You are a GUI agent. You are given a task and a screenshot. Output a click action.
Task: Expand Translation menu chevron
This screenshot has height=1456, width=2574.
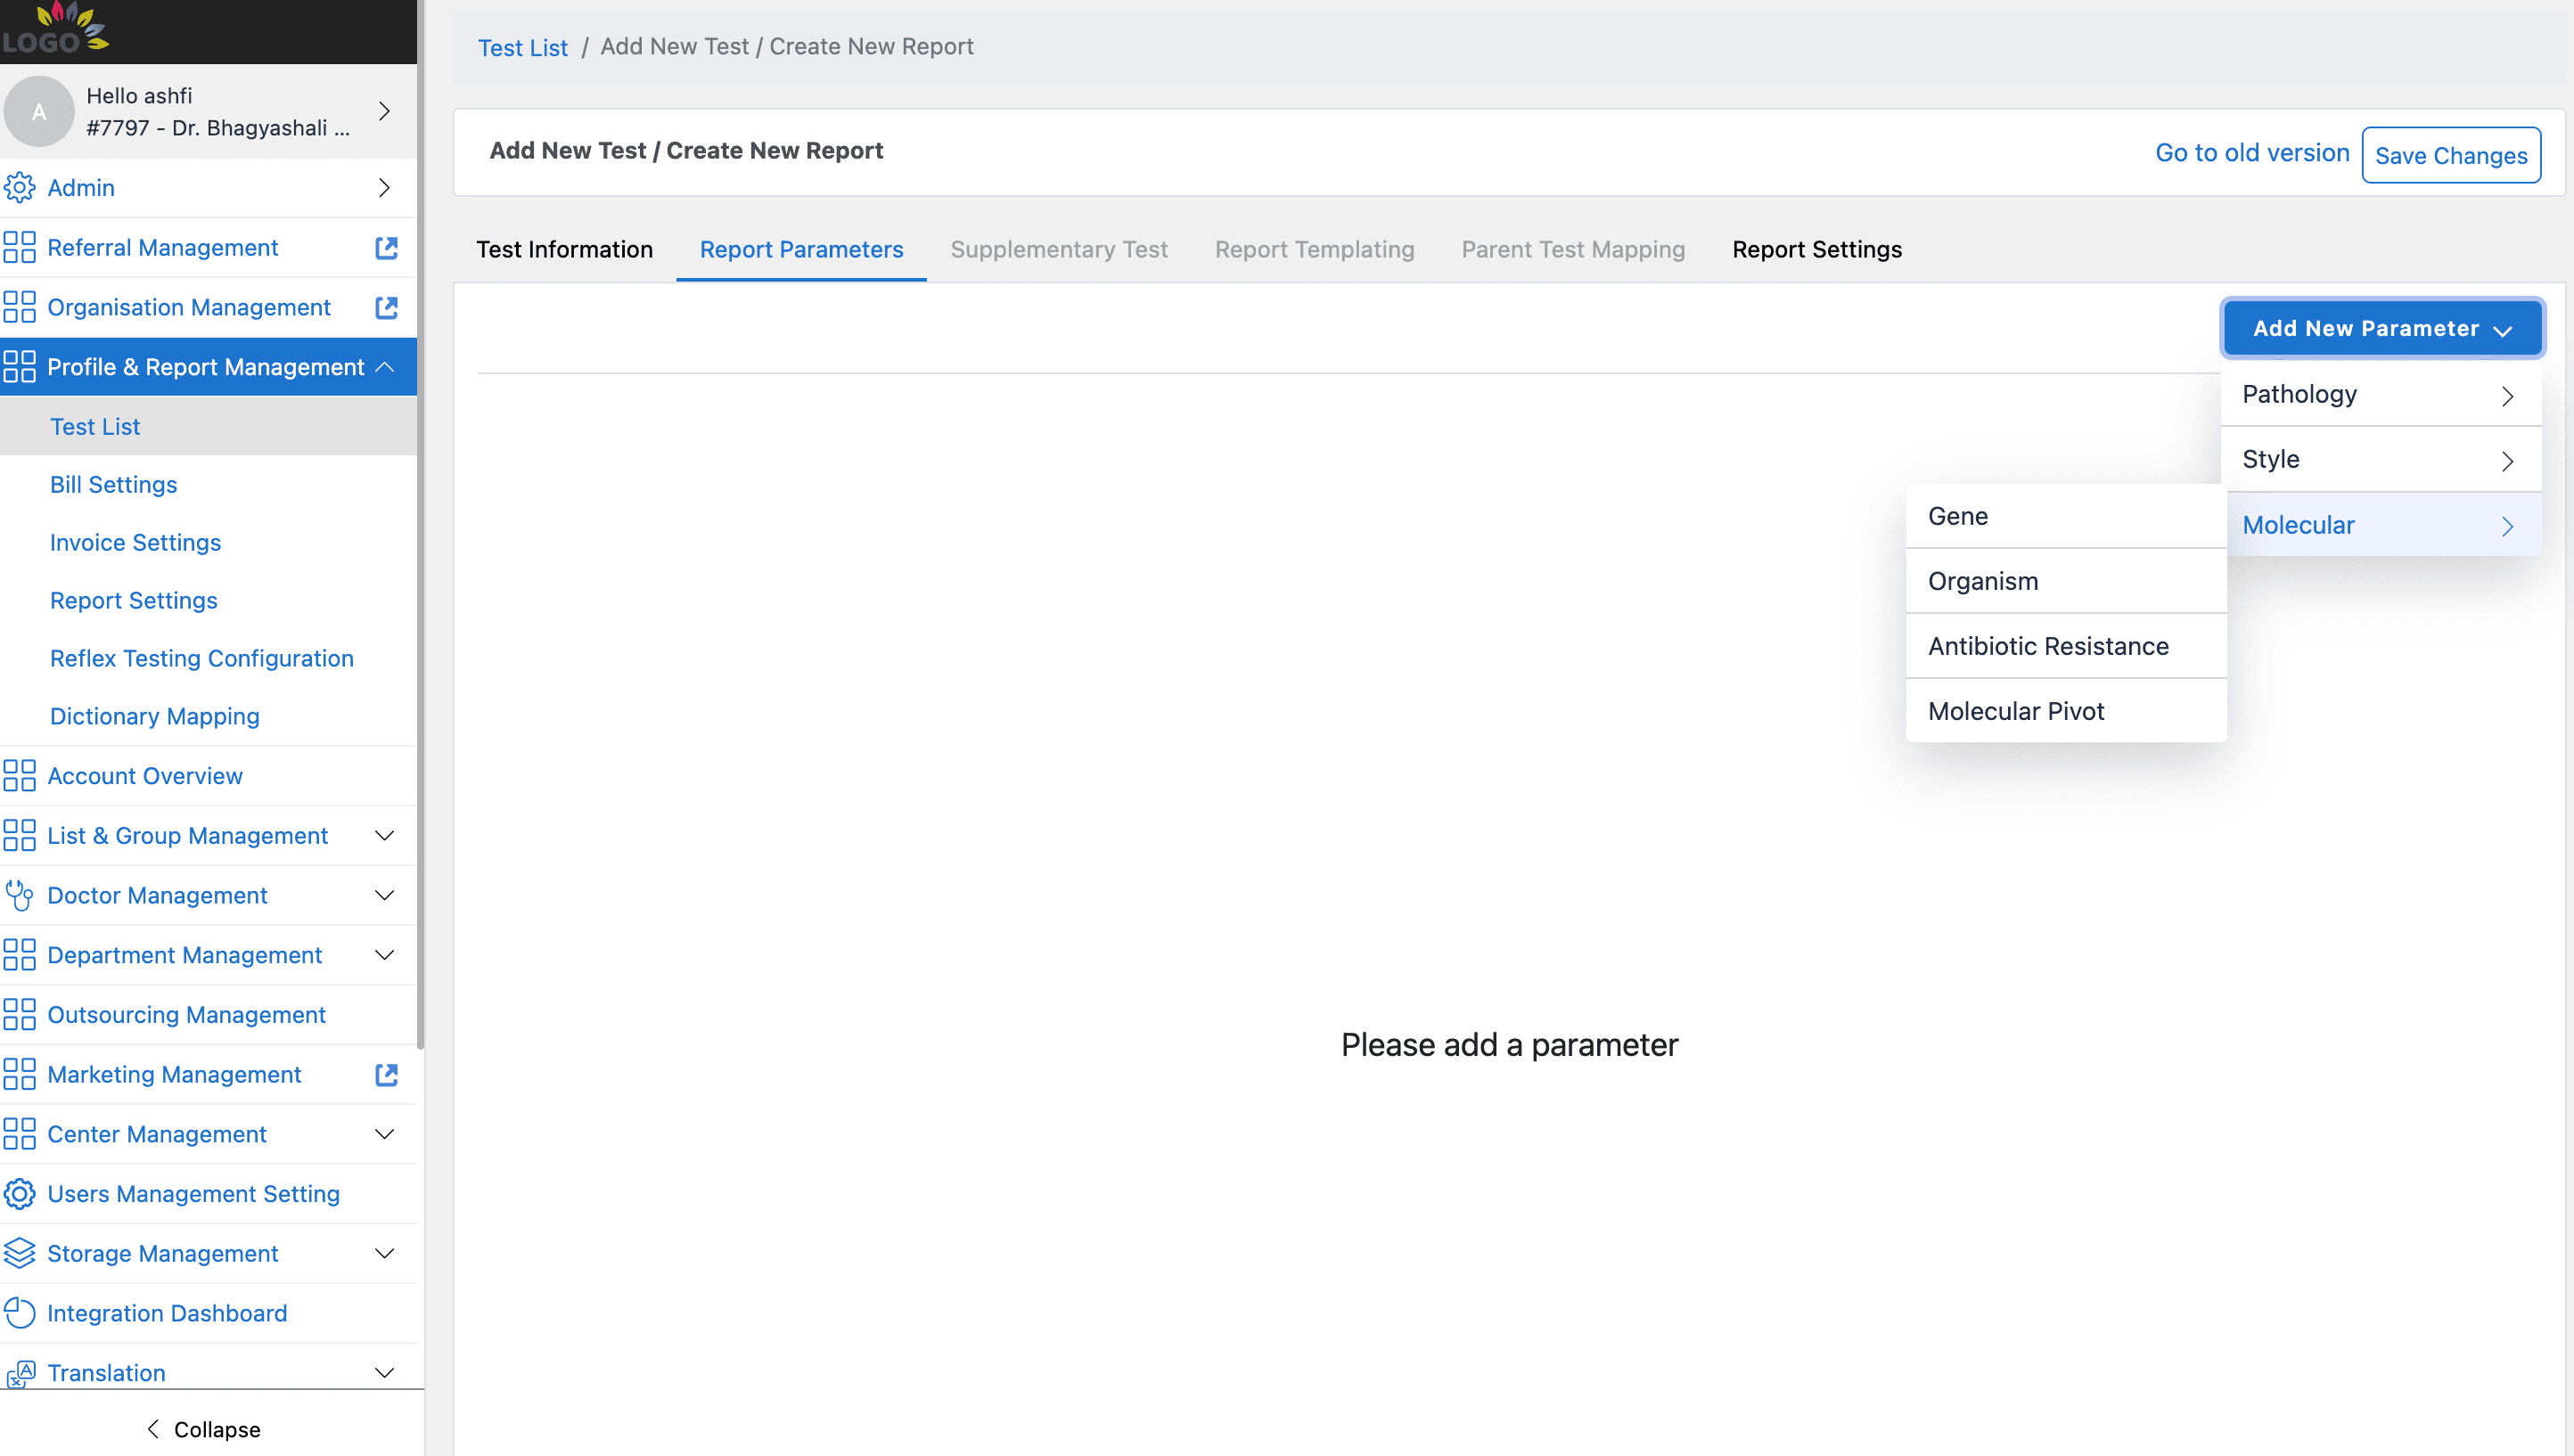click(x=384, y=1373)
